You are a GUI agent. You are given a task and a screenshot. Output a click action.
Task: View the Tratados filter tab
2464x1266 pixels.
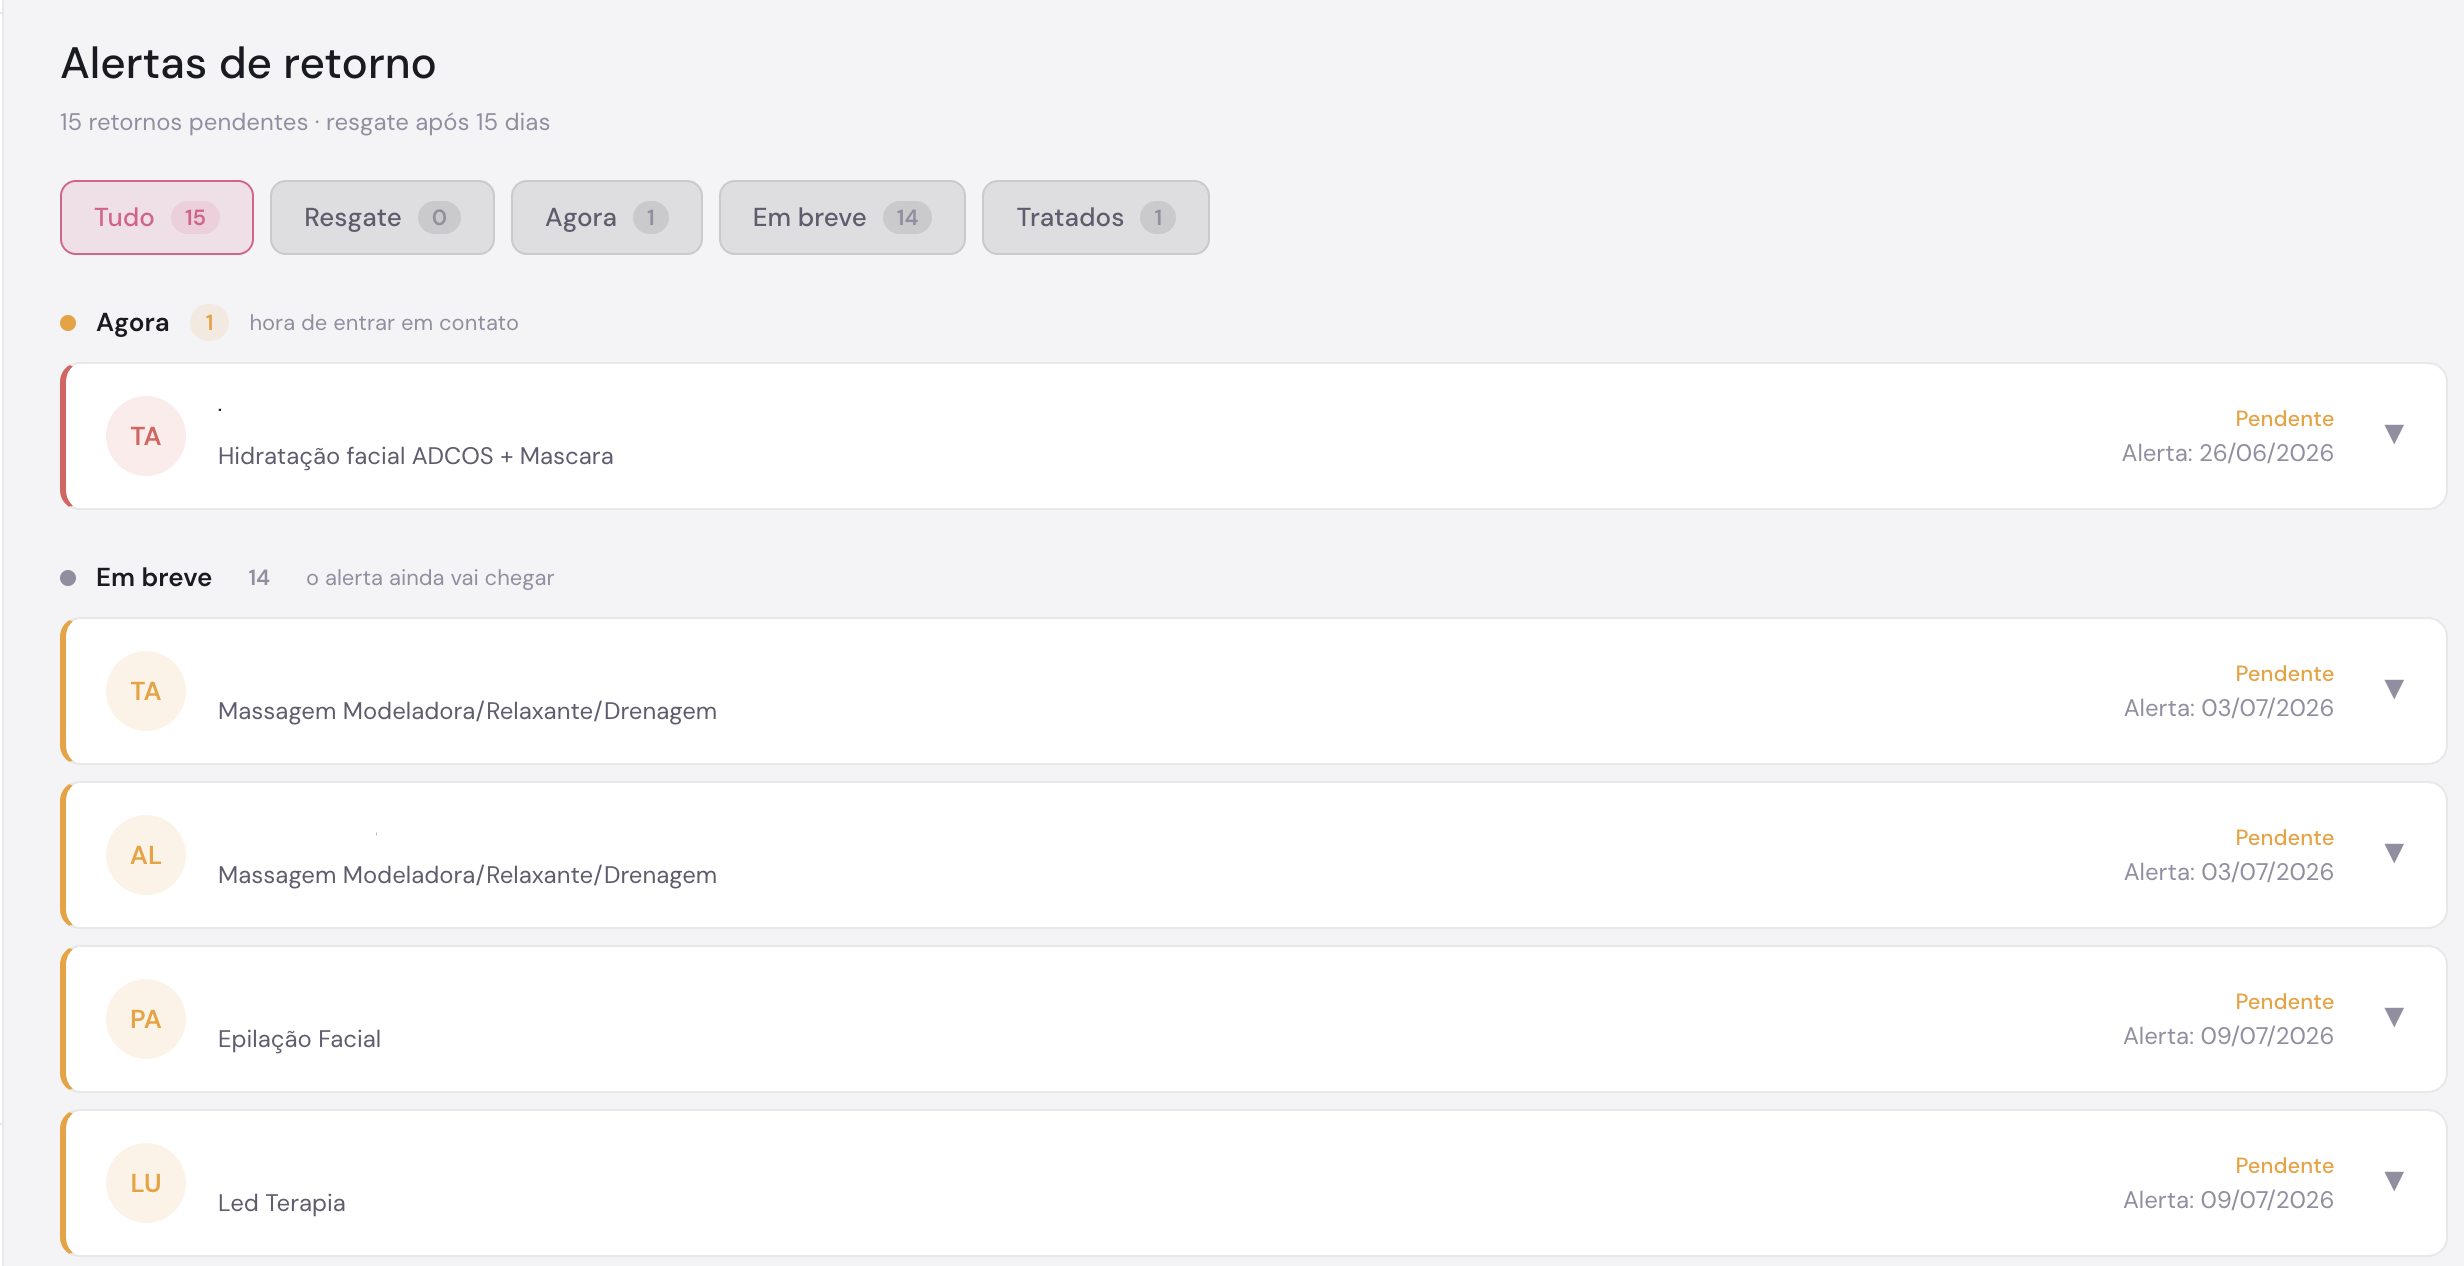click(1096, 217)
